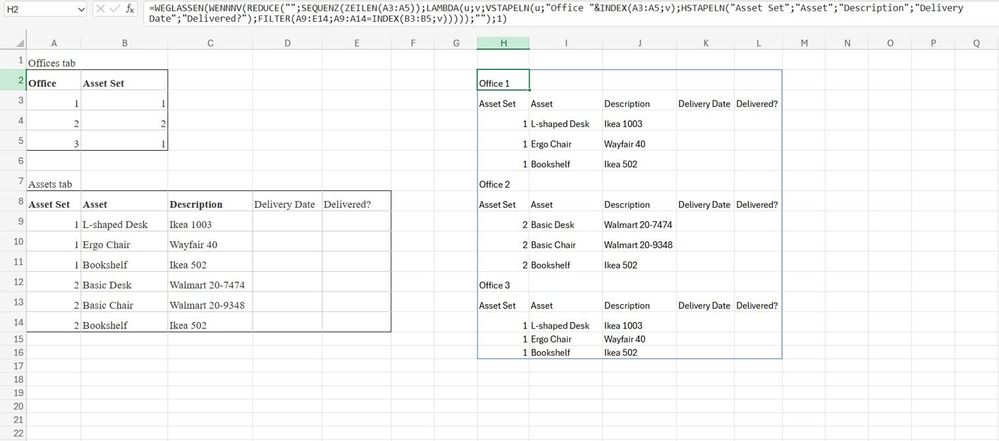Click 'Walmart 20-7474' in column J
Image resolution: width=999 pixels, height=441 pixels.
tap(640, 222)
